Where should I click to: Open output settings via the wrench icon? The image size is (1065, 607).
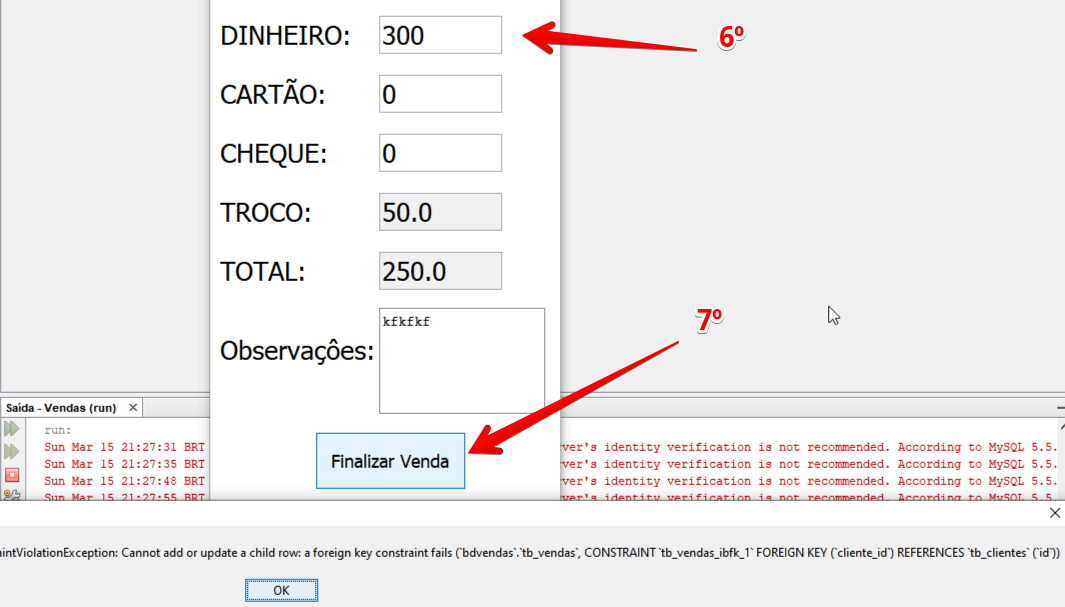point(12,495)
